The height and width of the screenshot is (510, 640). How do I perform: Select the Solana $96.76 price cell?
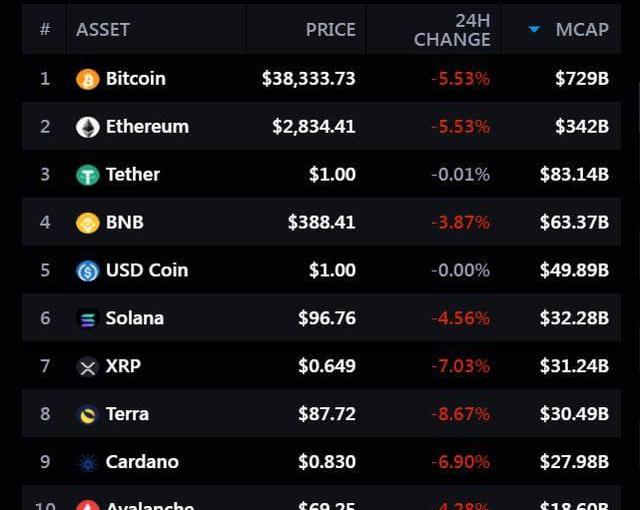(x=327, y=318)
